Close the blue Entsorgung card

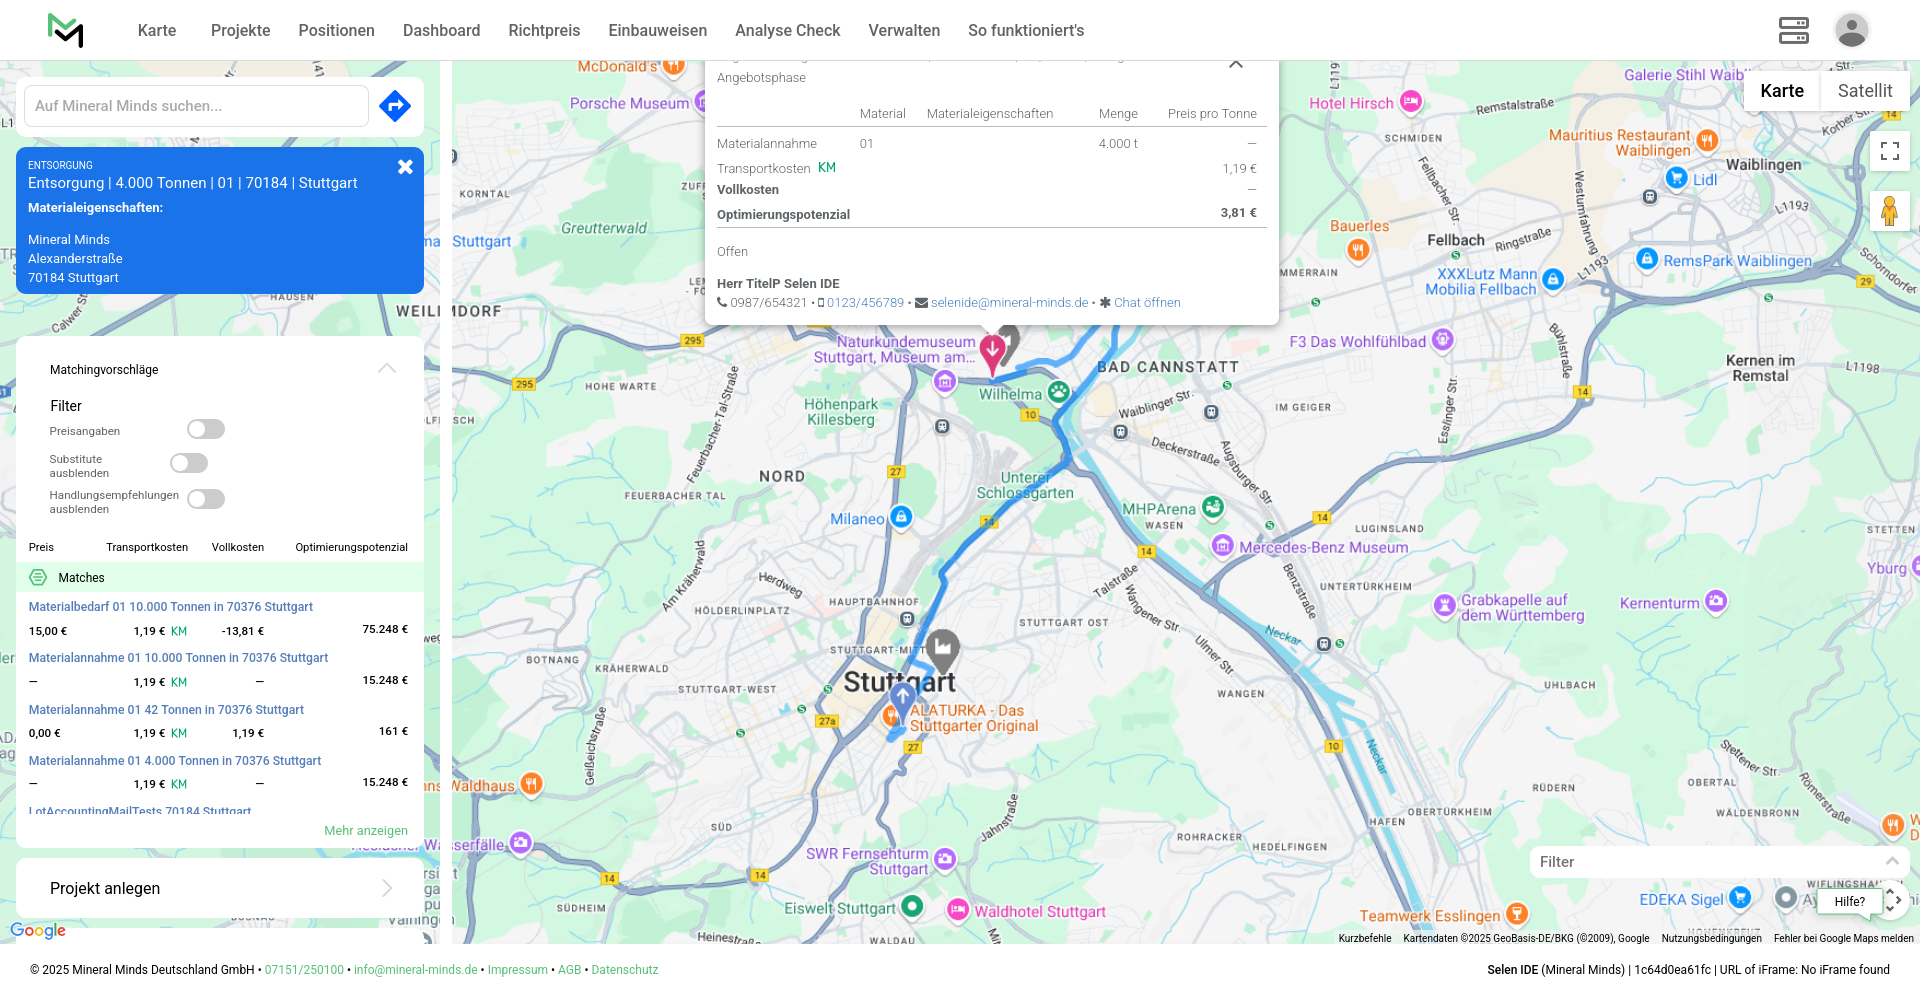tap(405, 167)
